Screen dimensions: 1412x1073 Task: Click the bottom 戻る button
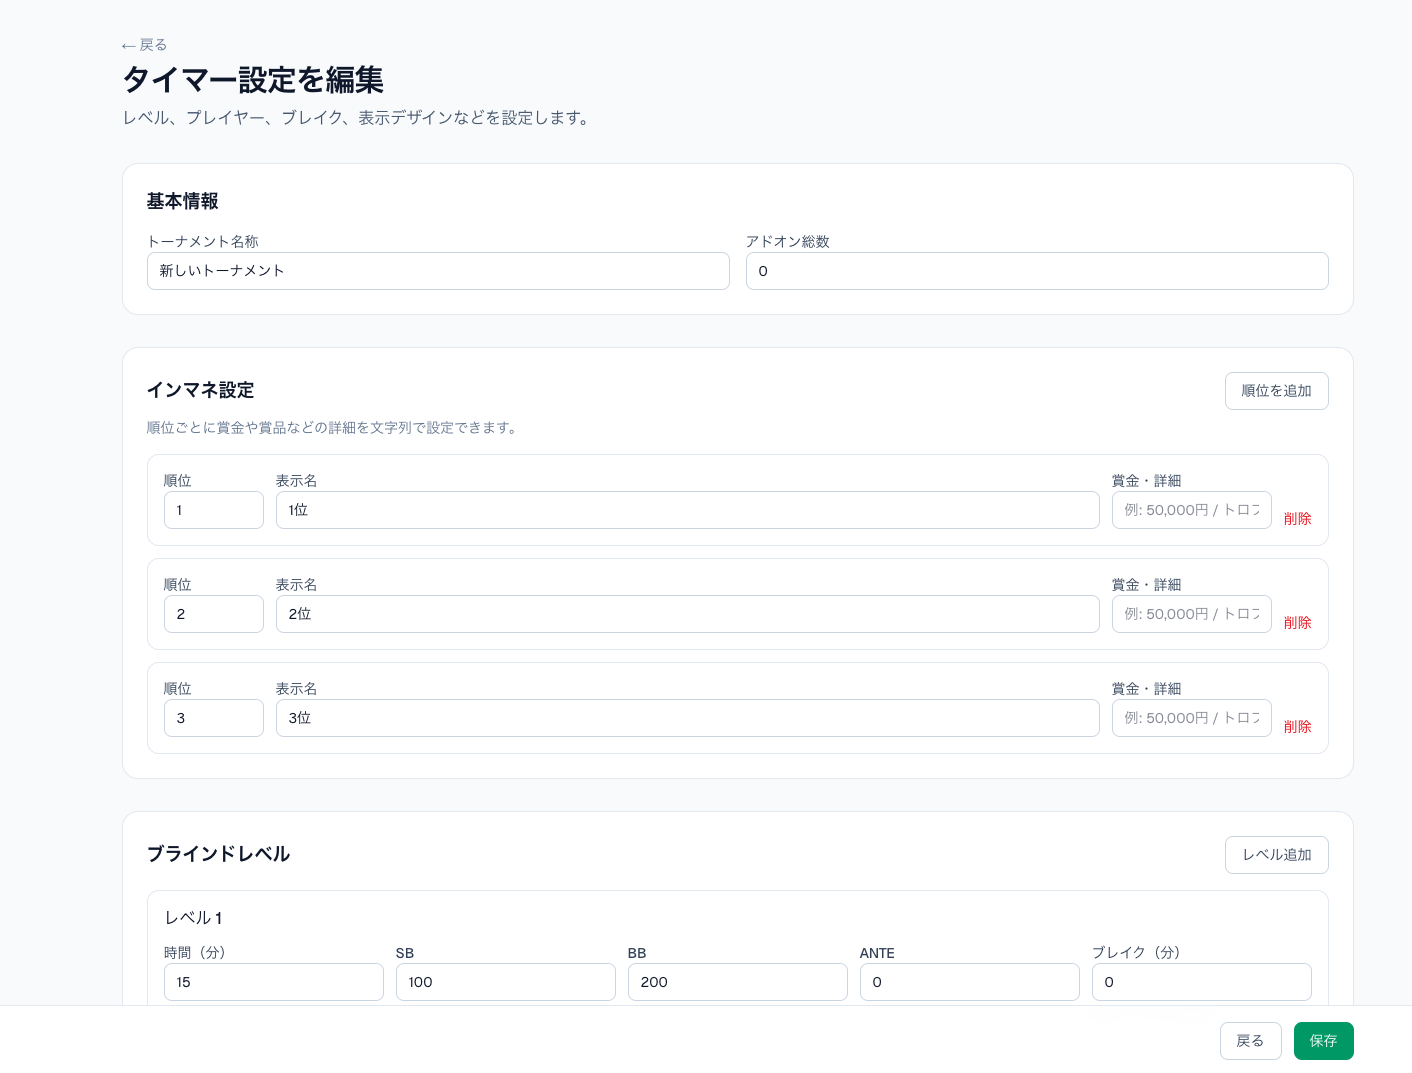tap(1250, 1041)
